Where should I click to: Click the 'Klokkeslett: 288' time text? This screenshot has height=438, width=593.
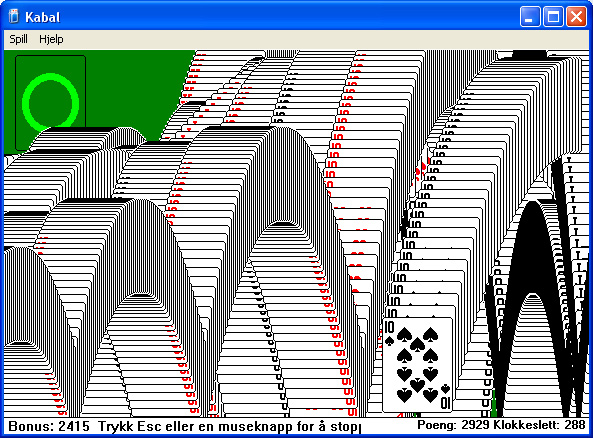[539, 425]
